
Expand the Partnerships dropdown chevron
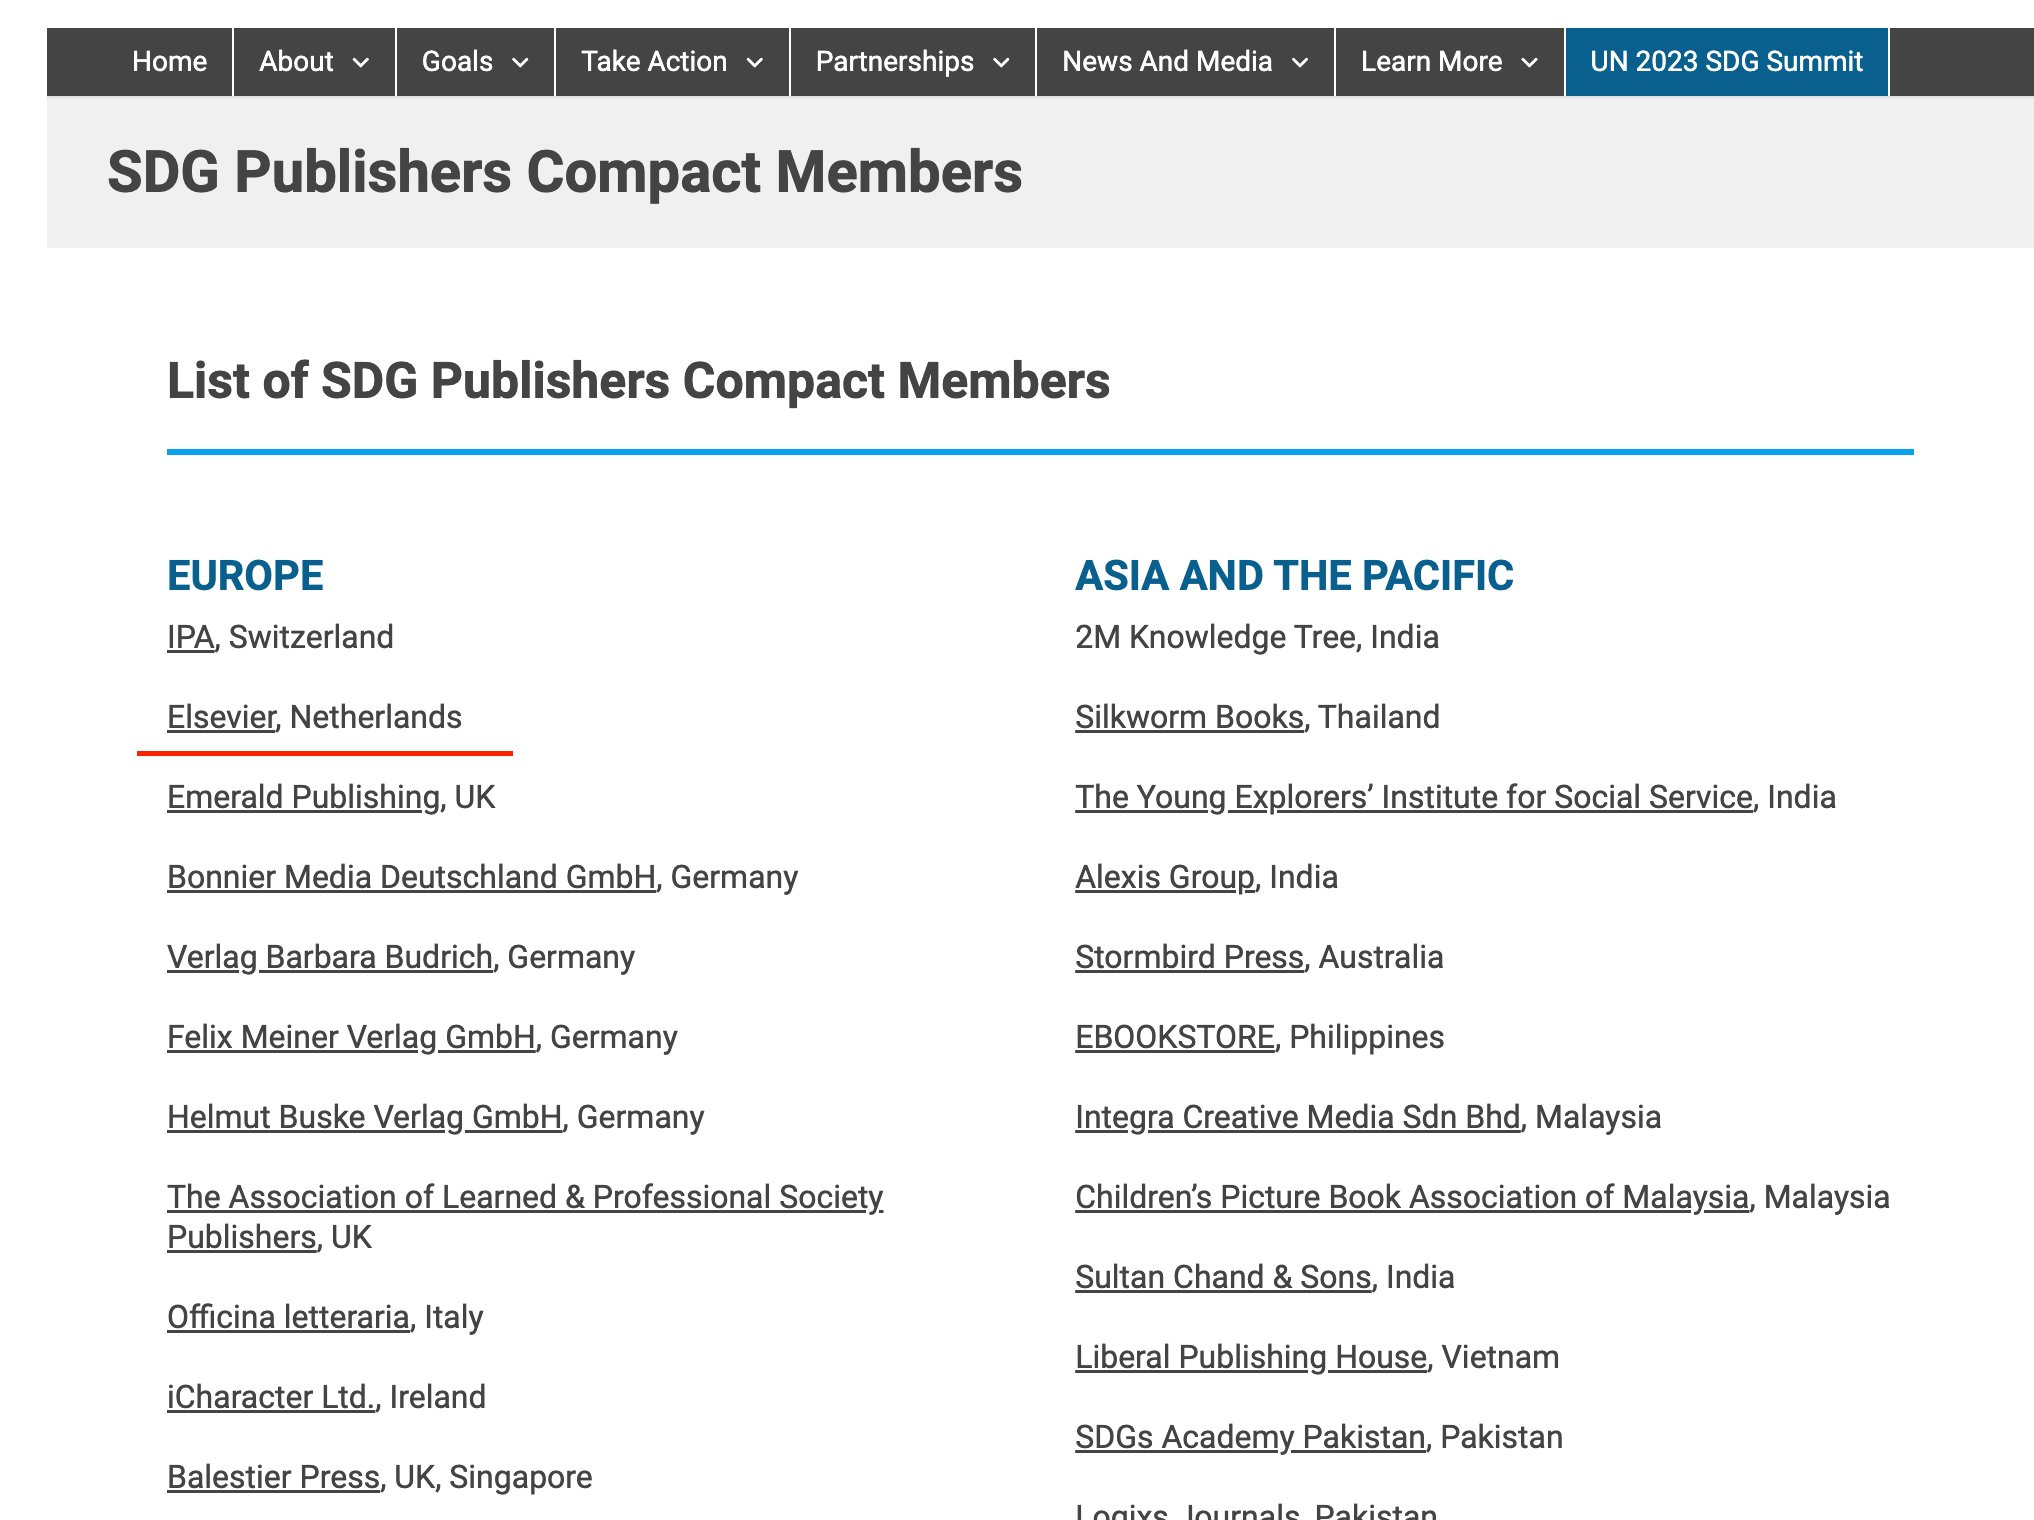(x=1001, y=63)
